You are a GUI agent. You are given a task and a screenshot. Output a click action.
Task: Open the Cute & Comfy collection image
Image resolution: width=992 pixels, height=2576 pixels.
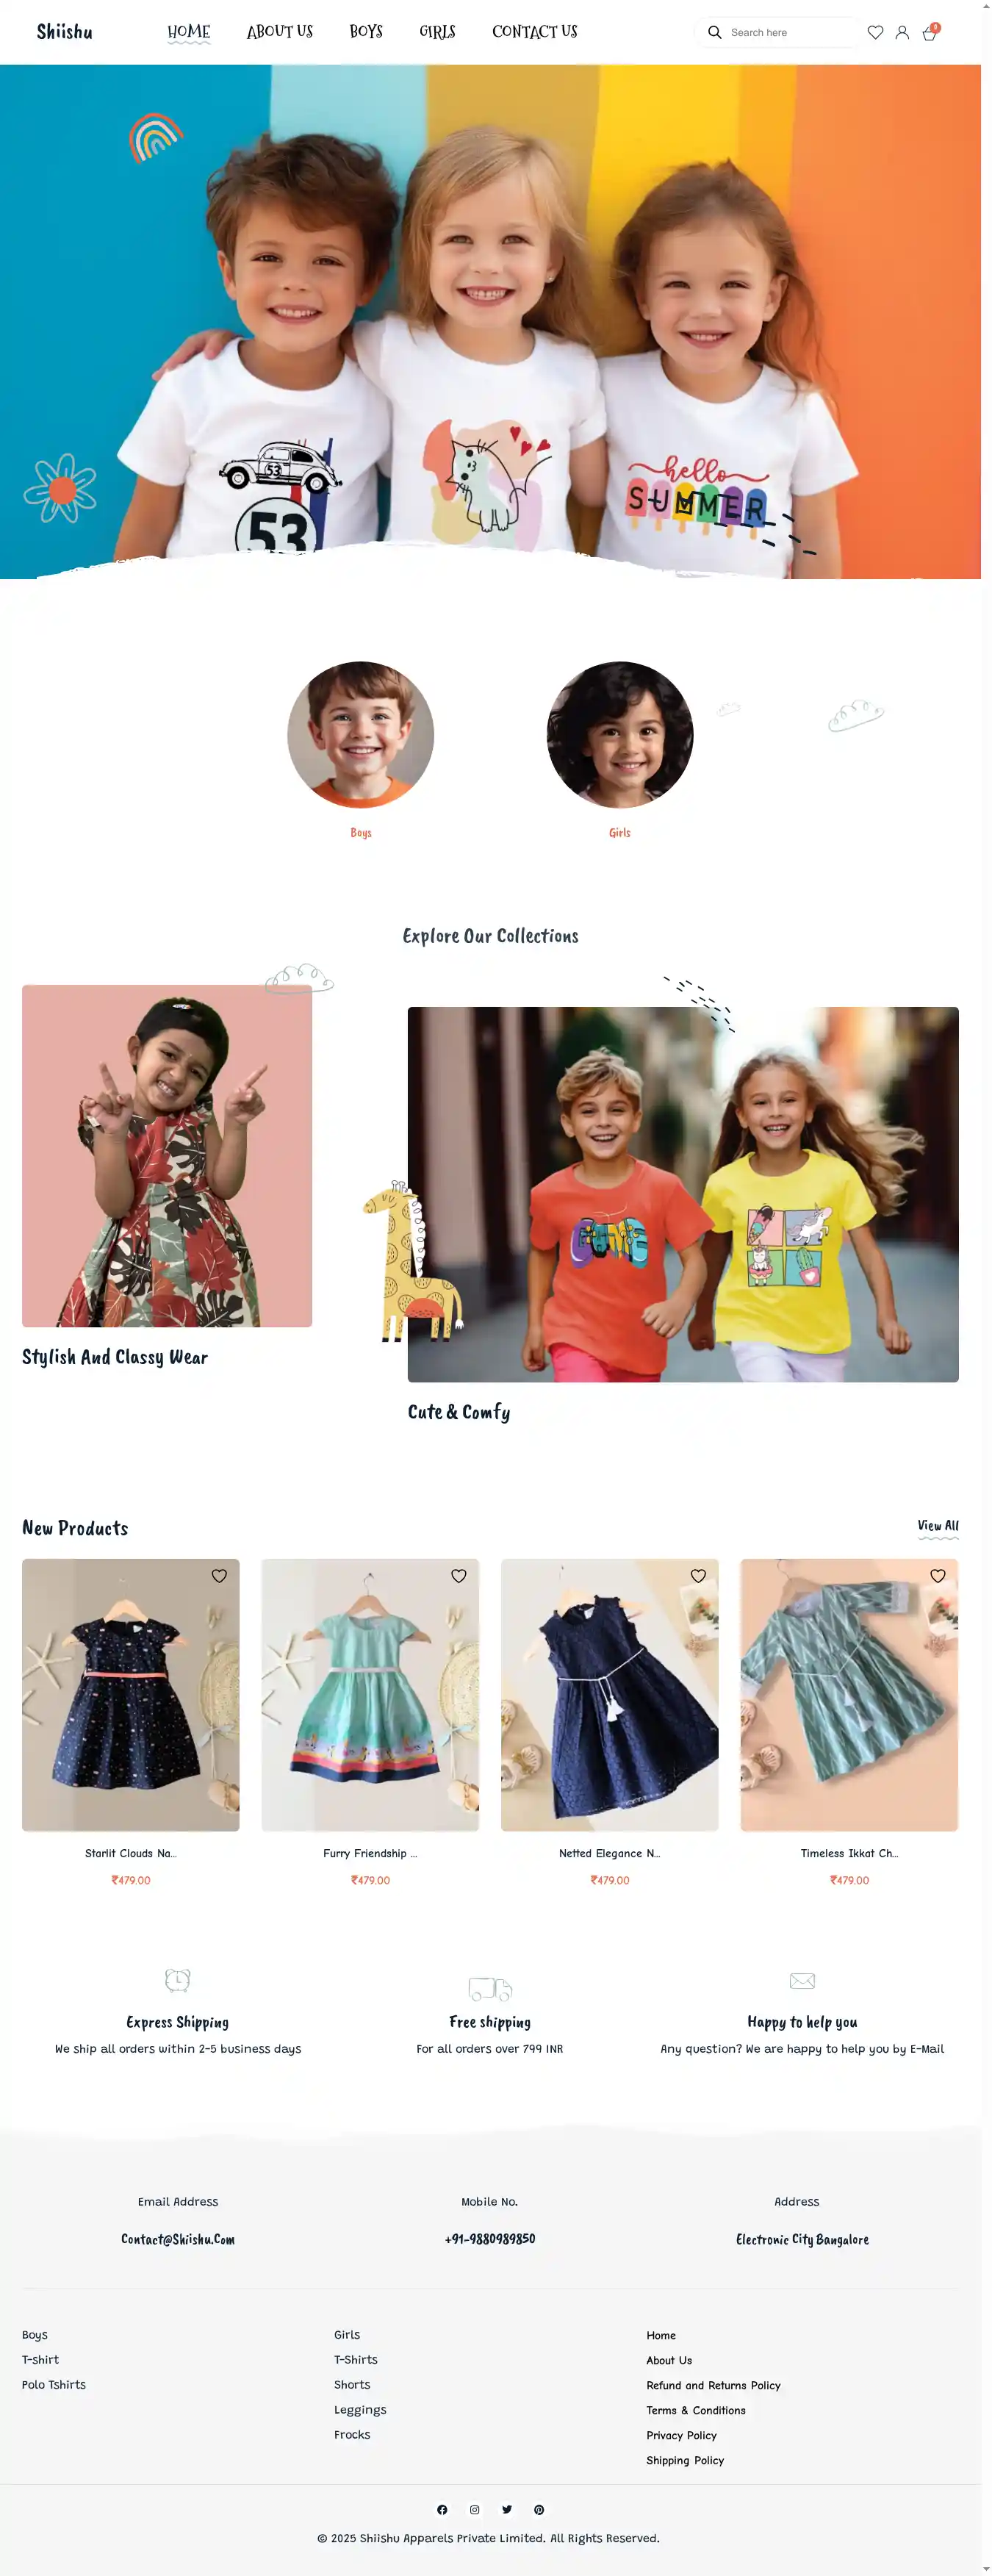tap(683, 1194)
